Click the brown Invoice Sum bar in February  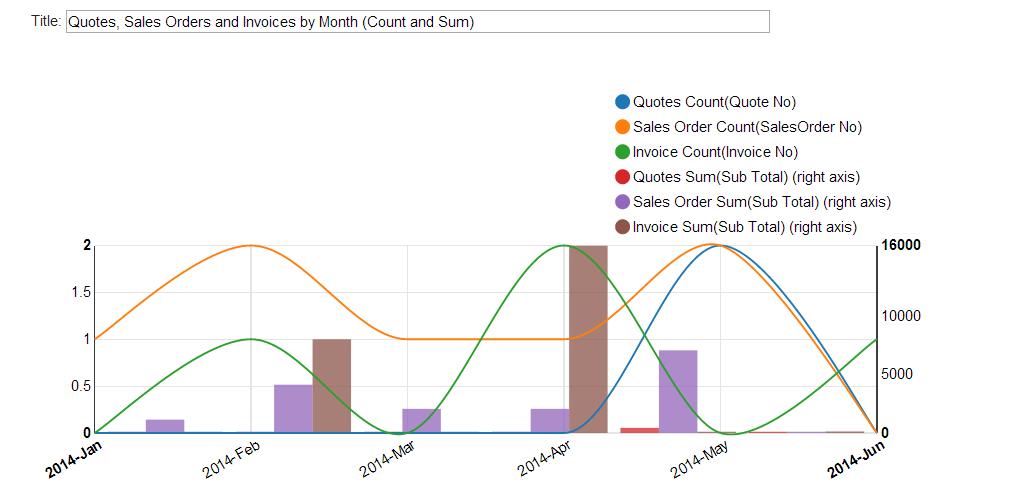tap(332, 386)
